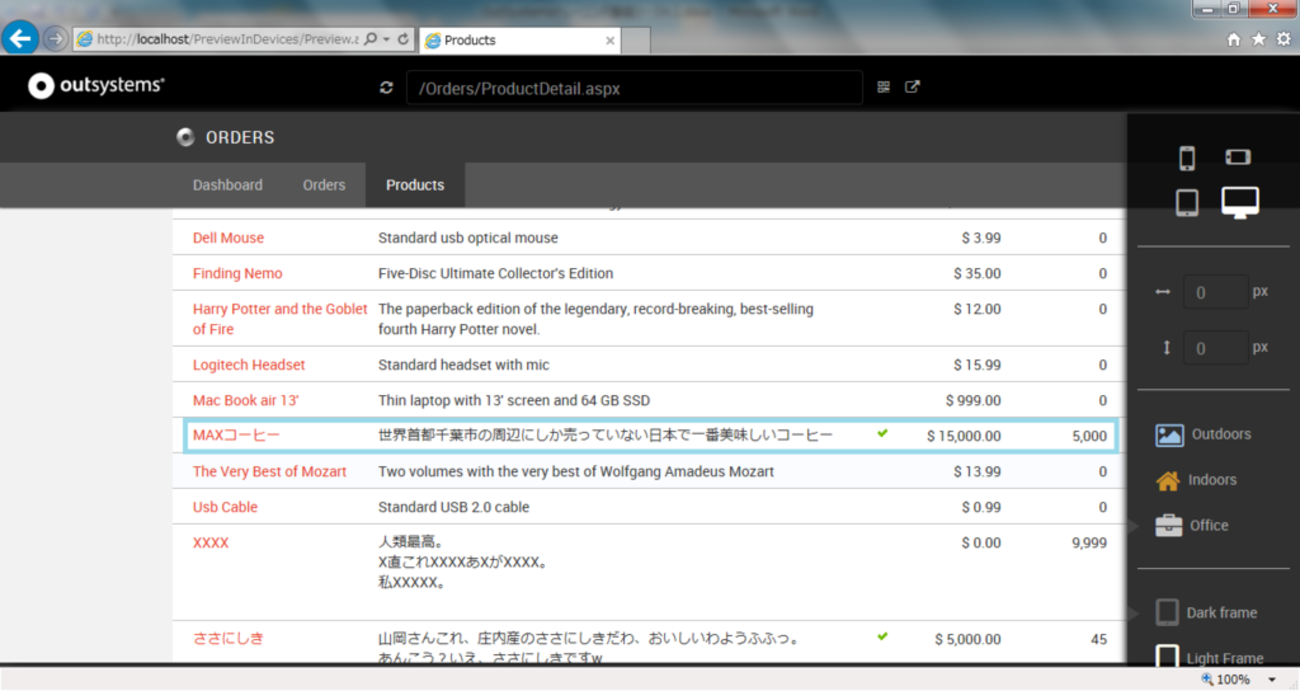
Task: Click the $ 15,000.00 price cell
Action: tap(964, 436)
